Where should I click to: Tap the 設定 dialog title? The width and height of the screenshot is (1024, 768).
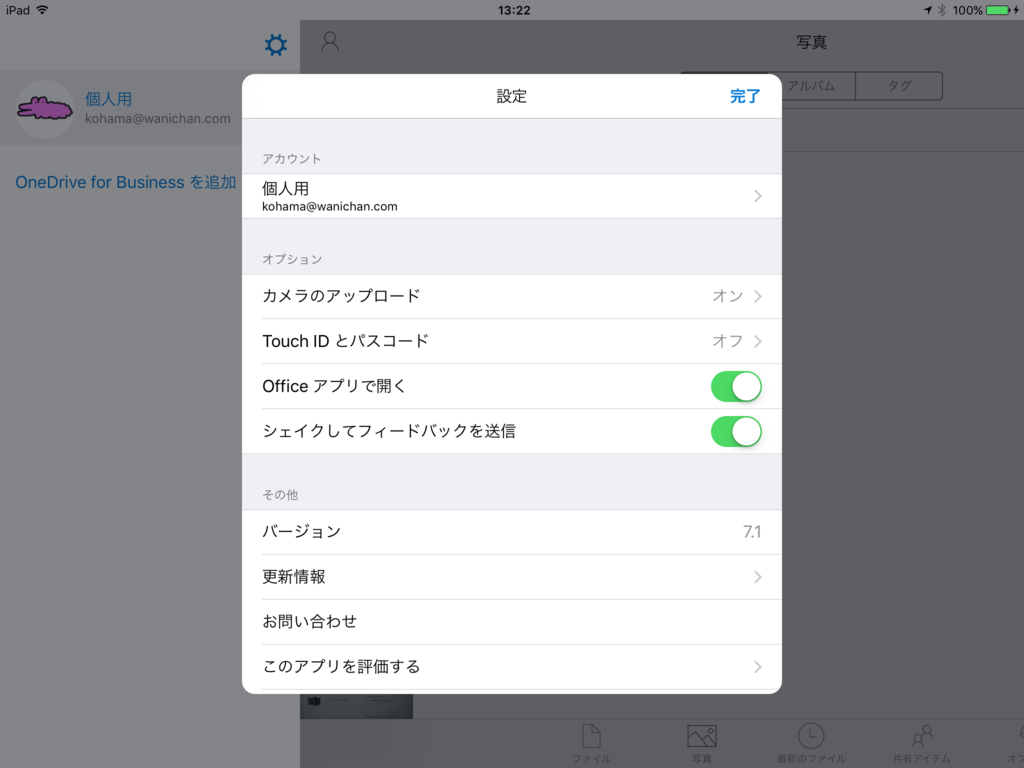[511, 97]
